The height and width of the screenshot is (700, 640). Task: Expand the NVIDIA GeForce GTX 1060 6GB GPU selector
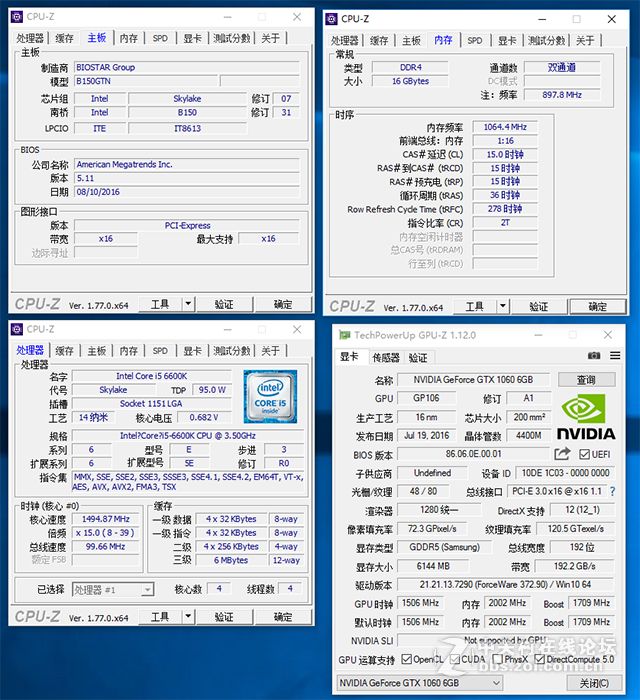496,683
